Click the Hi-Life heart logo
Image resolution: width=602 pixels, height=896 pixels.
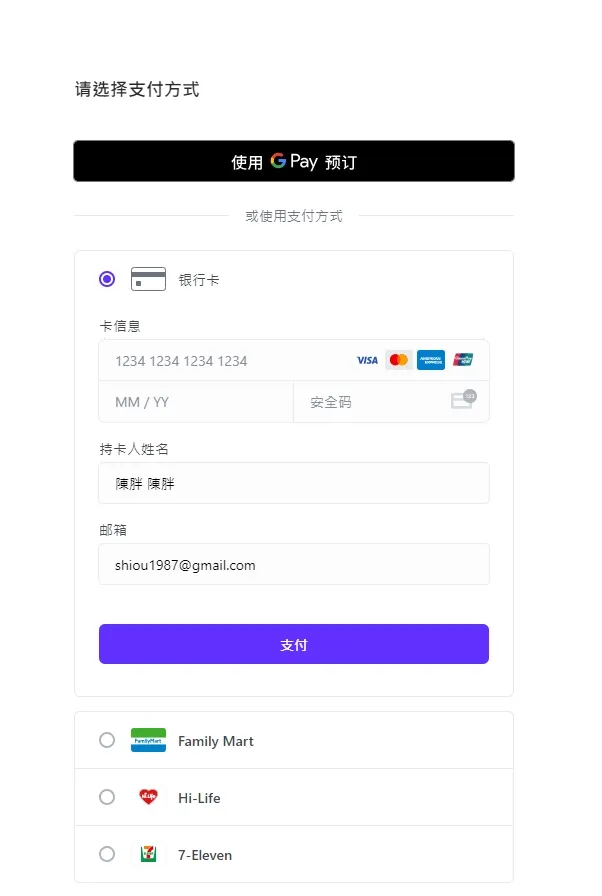coord(148,797)
